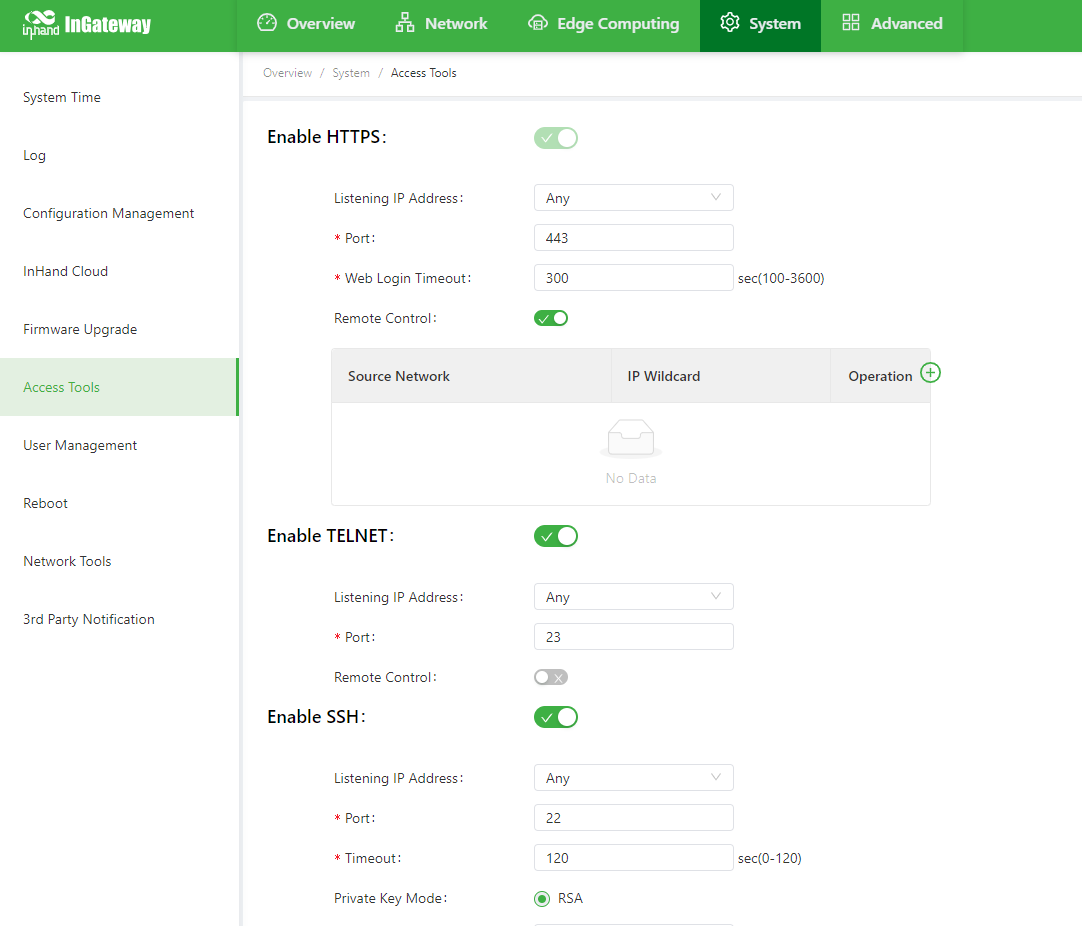Open SSH Listening IP Address dropdown

click(x=633, y=778)
